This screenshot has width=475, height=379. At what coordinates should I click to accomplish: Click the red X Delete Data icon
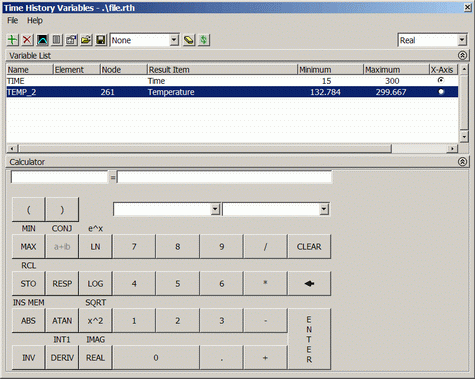(x=27, y=40)
